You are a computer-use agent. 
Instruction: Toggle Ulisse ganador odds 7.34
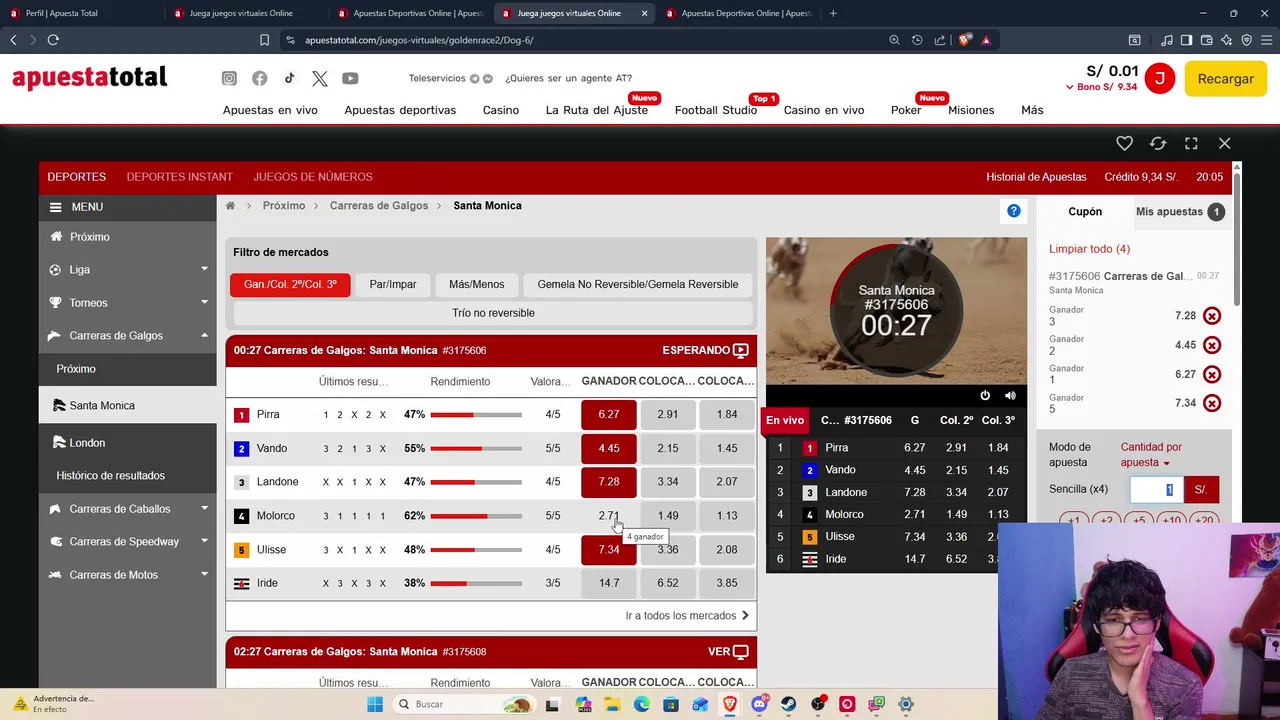tap(609, 549)
